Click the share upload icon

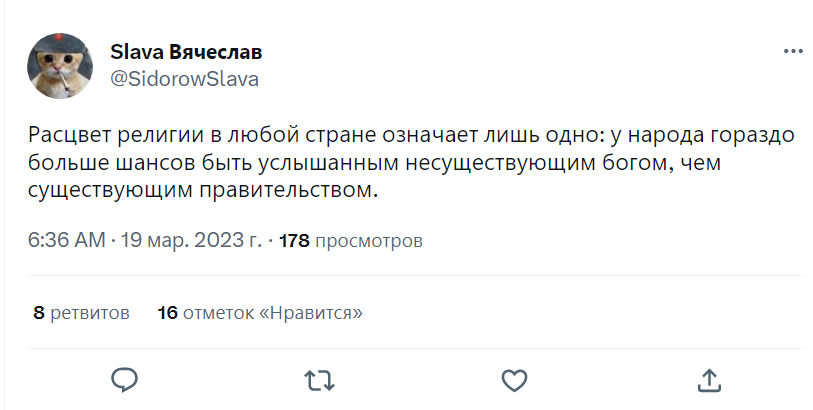[708, 380]
